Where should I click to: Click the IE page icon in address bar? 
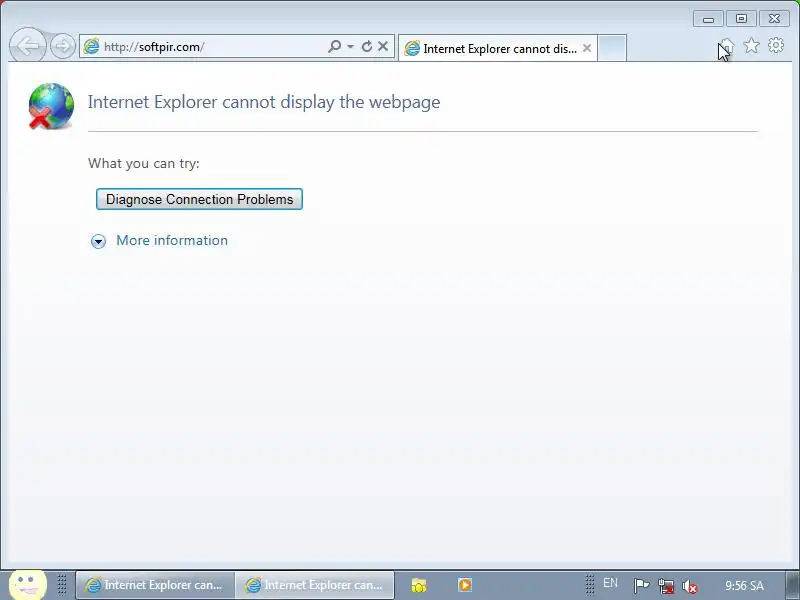pyautogui.click(x=91, y=46)
